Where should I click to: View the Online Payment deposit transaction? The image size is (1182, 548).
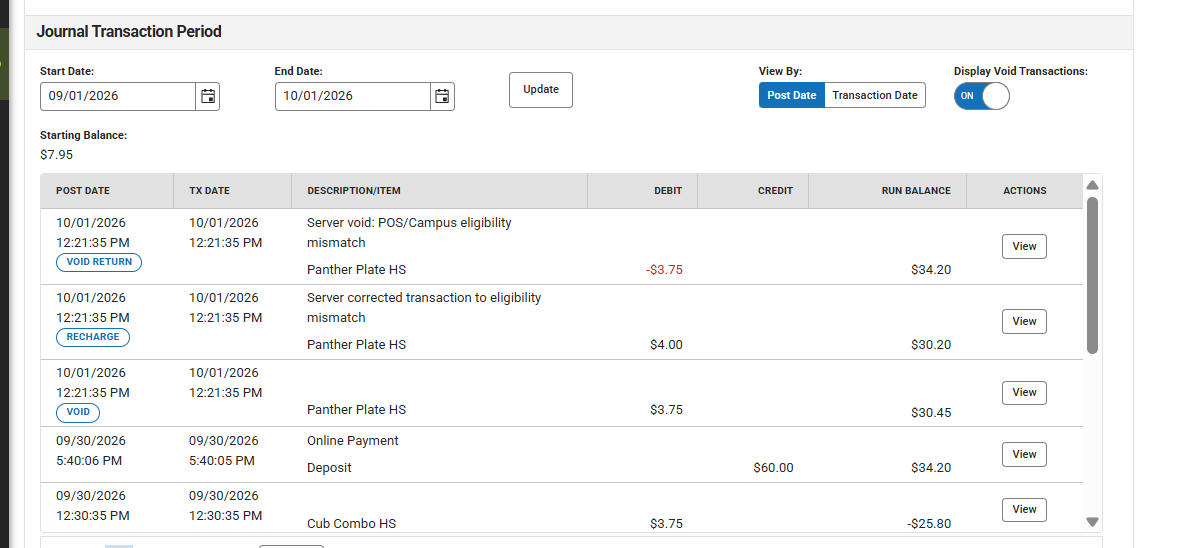click(1024, 454)
